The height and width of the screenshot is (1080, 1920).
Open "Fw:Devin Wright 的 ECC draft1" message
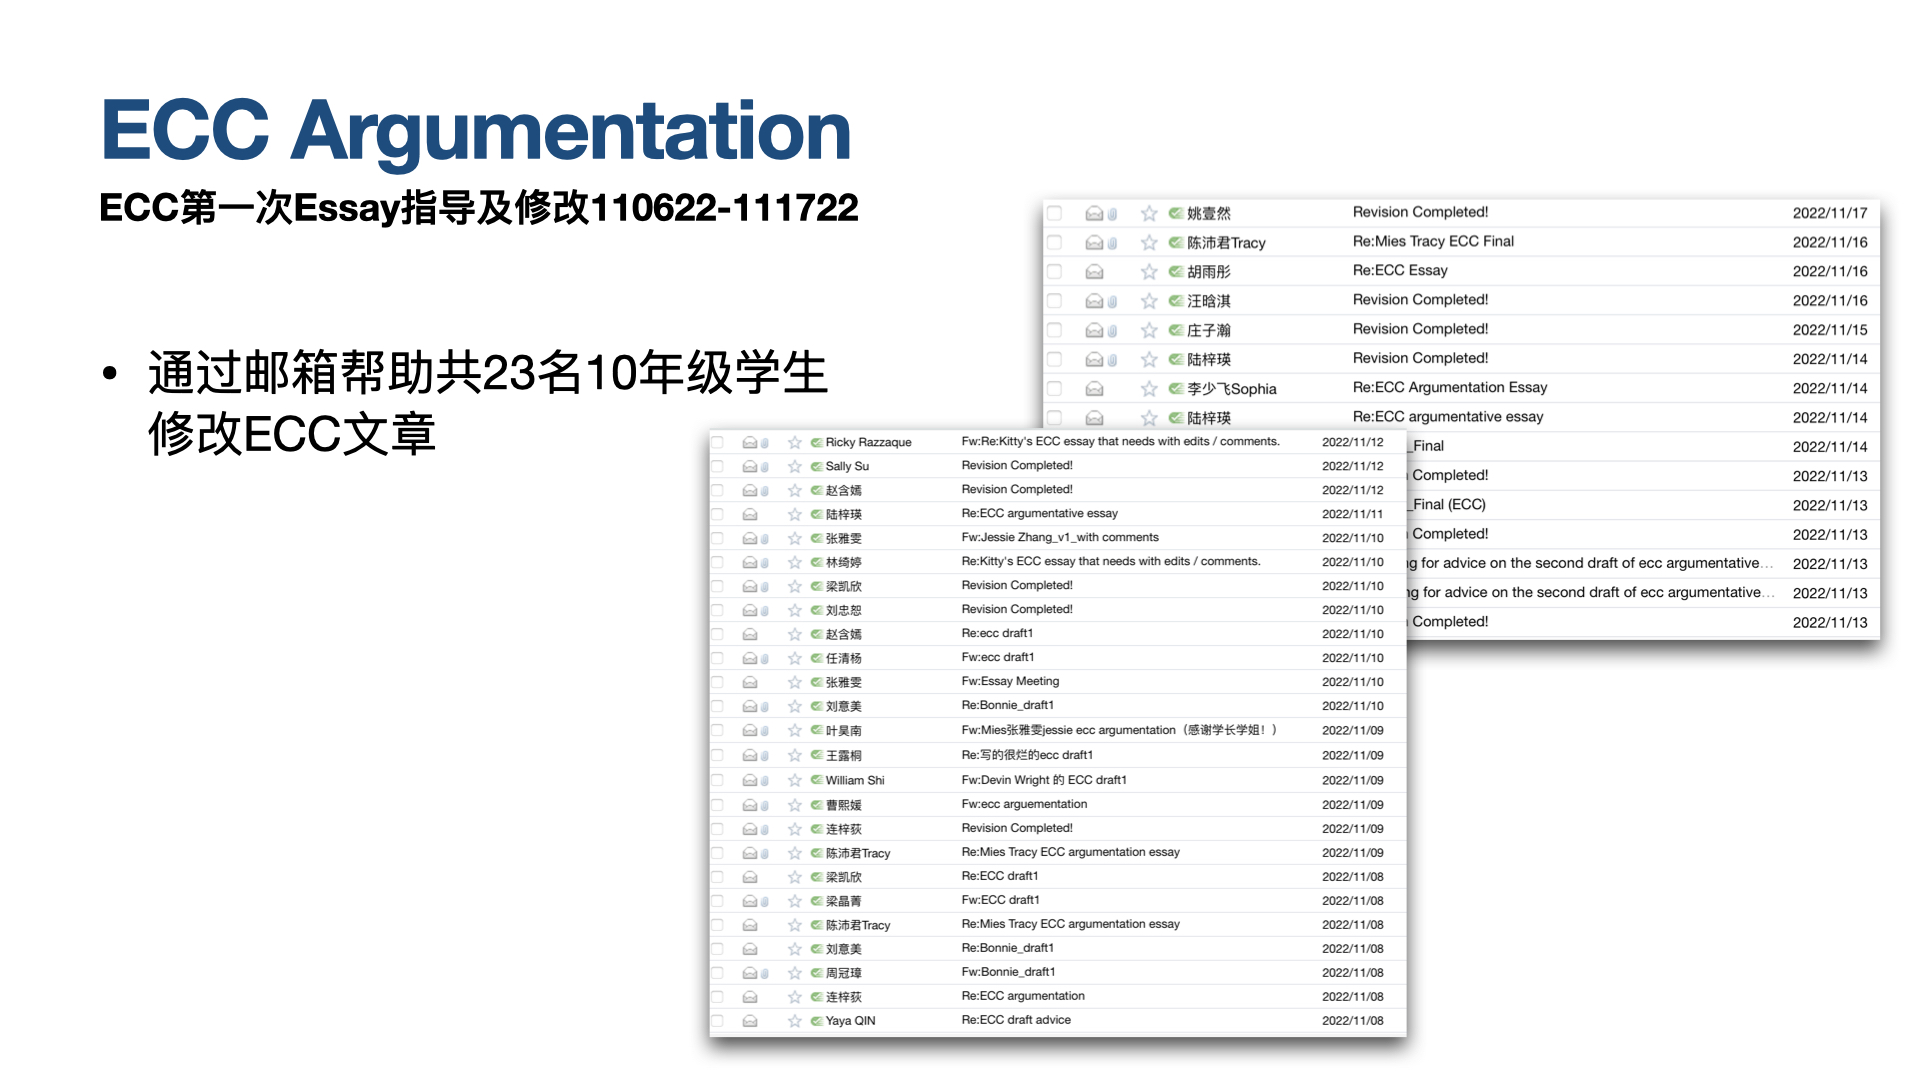point(1043,780)
